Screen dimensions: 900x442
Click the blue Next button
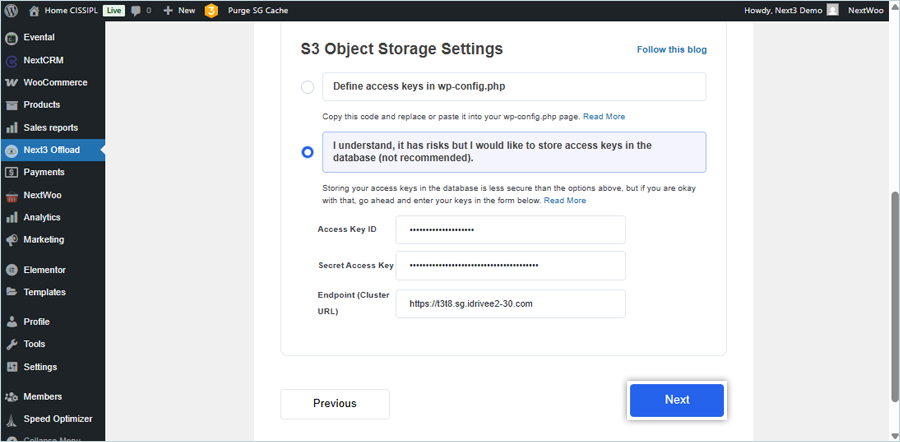[x=676, y=400]
